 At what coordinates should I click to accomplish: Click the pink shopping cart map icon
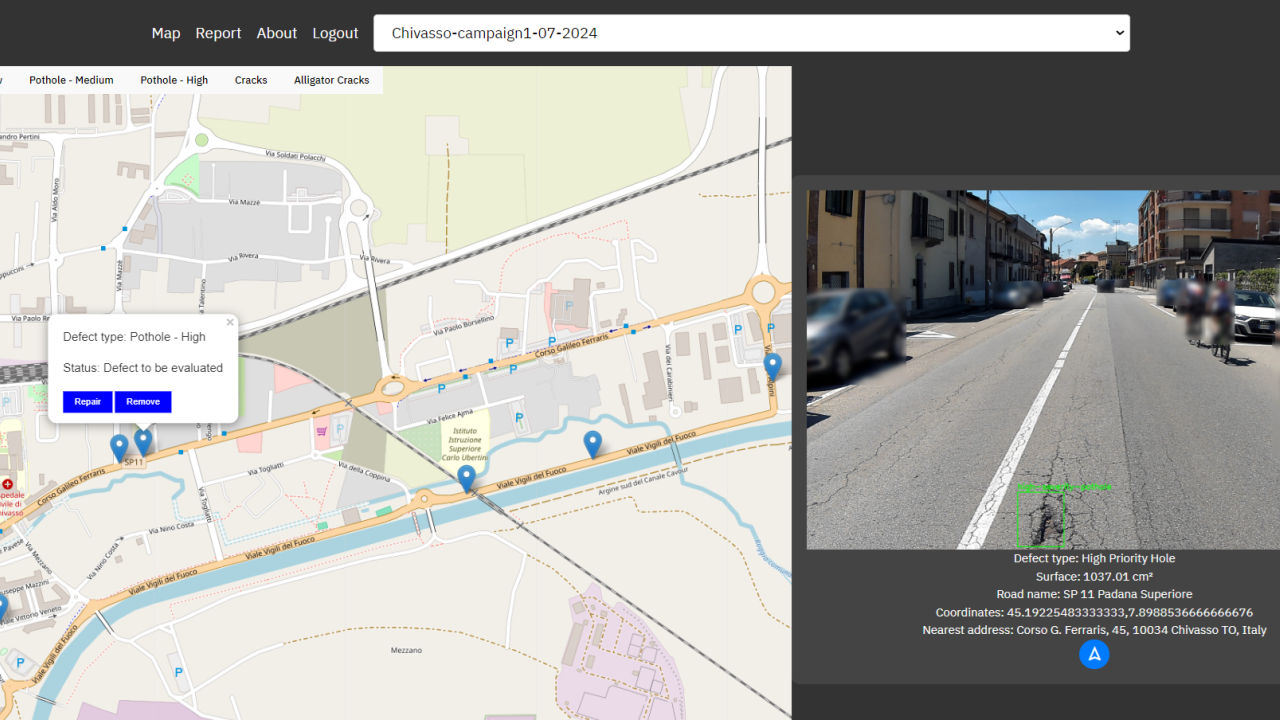tap(322, 431)
